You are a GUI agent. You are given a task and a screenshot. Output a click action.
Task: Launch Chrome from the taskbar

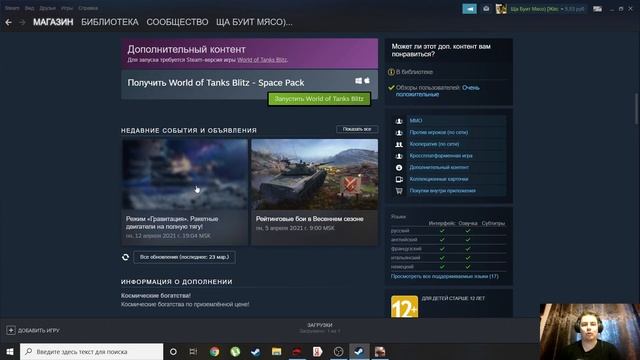point(214,351)
